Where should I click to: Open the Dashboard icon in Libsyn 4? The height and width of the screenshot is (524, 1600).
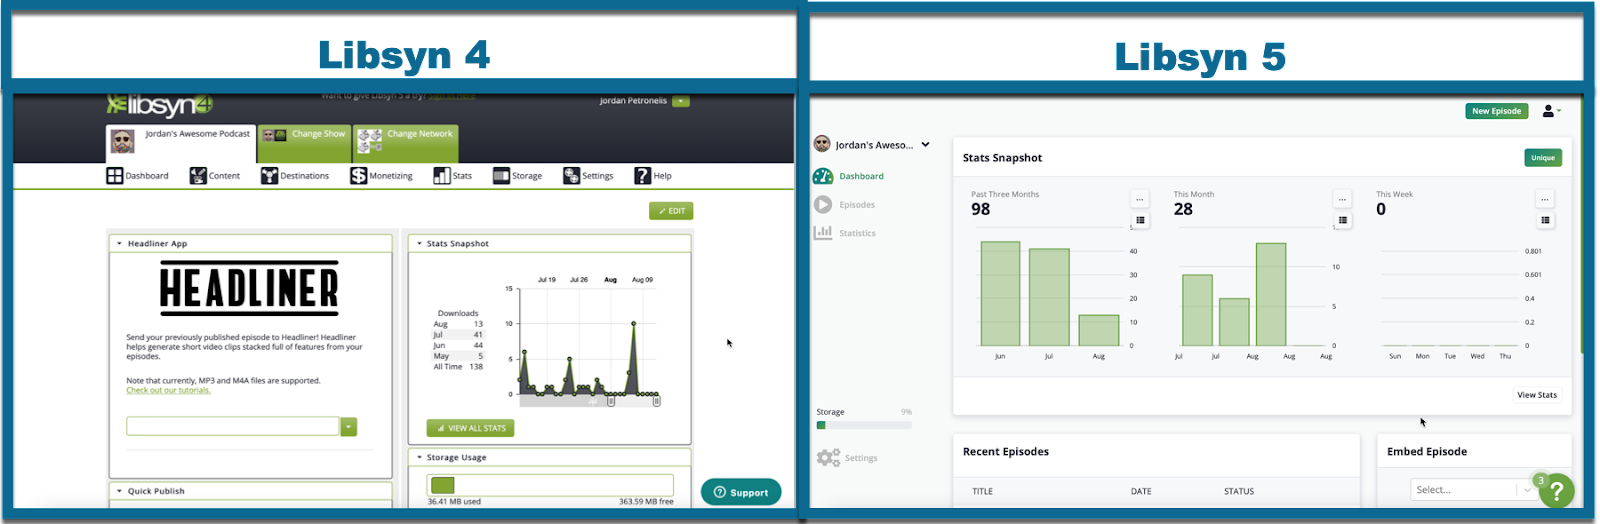[x=115, y=176]
